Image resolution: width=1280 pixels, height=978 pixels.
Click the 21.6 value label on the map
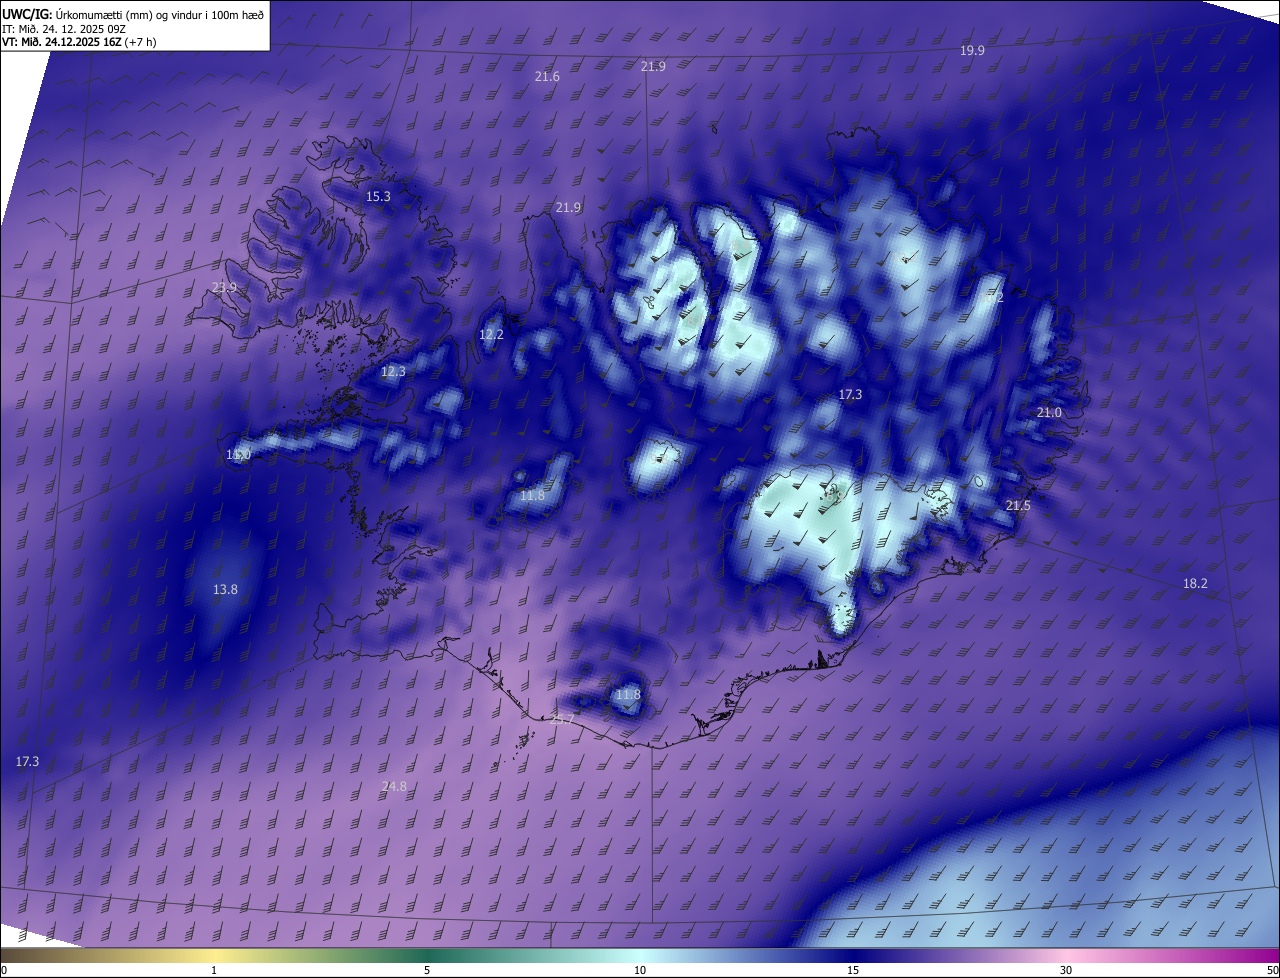(x=547, y=77)
